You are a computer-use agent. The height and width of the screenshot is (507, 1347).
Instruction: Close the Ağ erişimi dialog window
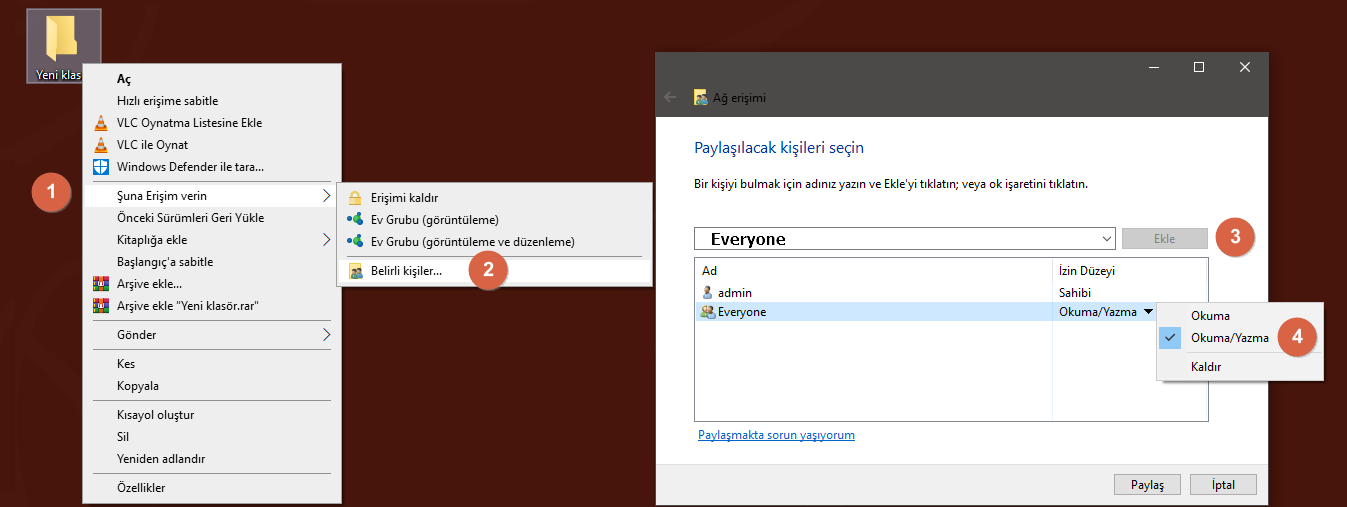click(1245, 67)
